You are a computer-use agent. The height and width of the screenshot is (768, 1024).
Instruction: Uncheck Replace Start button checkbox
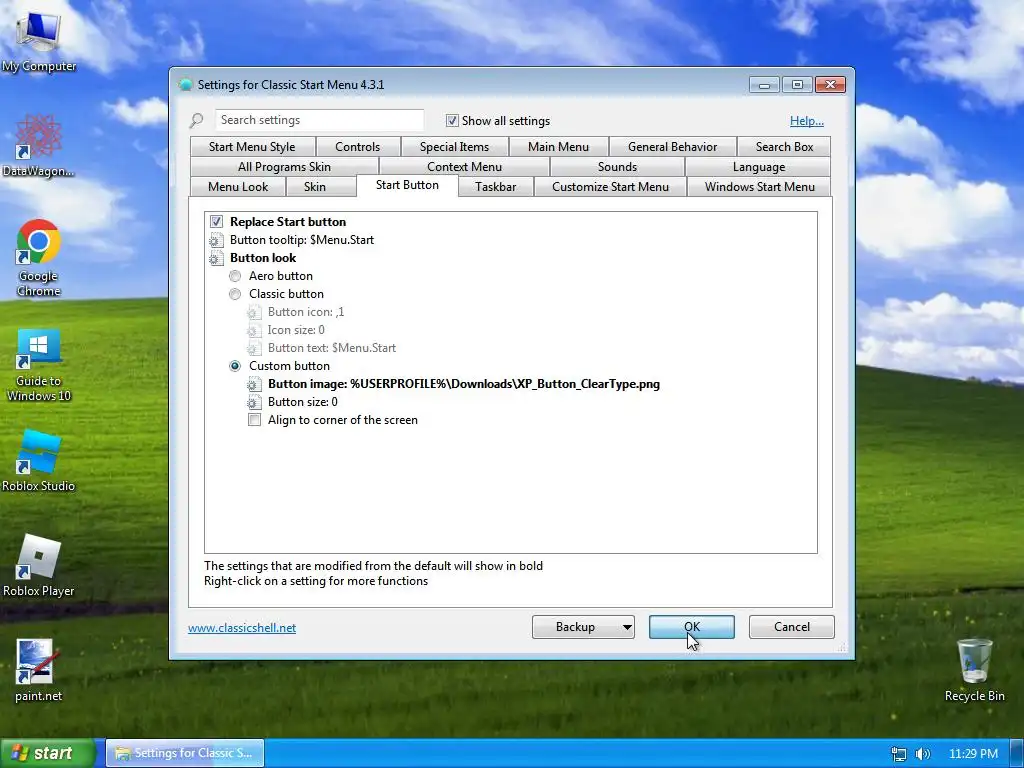coord(216,222)
